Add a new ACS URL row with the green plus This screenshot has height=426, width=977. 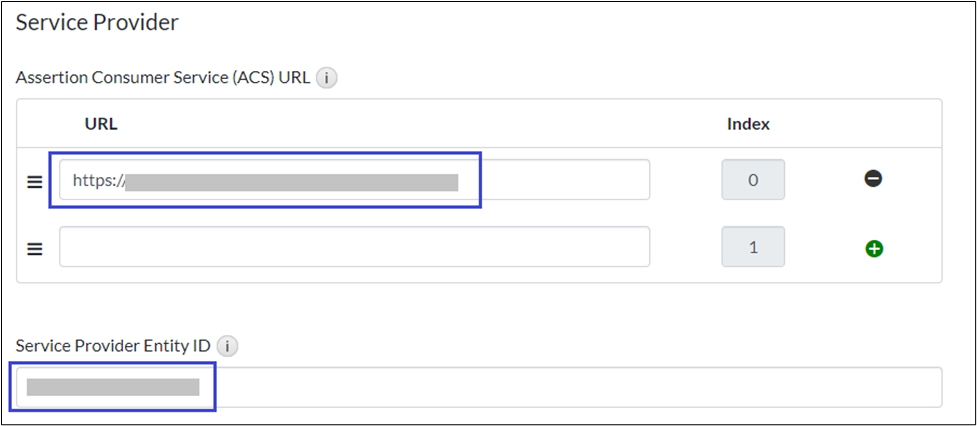click(873, 248)
